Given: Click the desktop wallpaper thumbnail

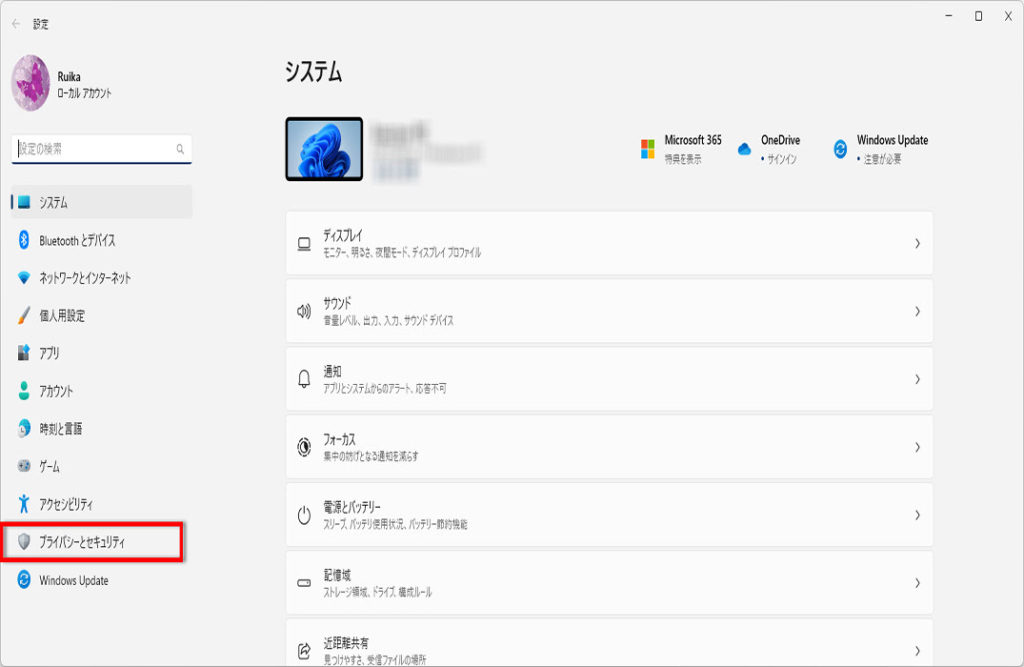Looking at the screenshot, I should [x=324, y=149].
